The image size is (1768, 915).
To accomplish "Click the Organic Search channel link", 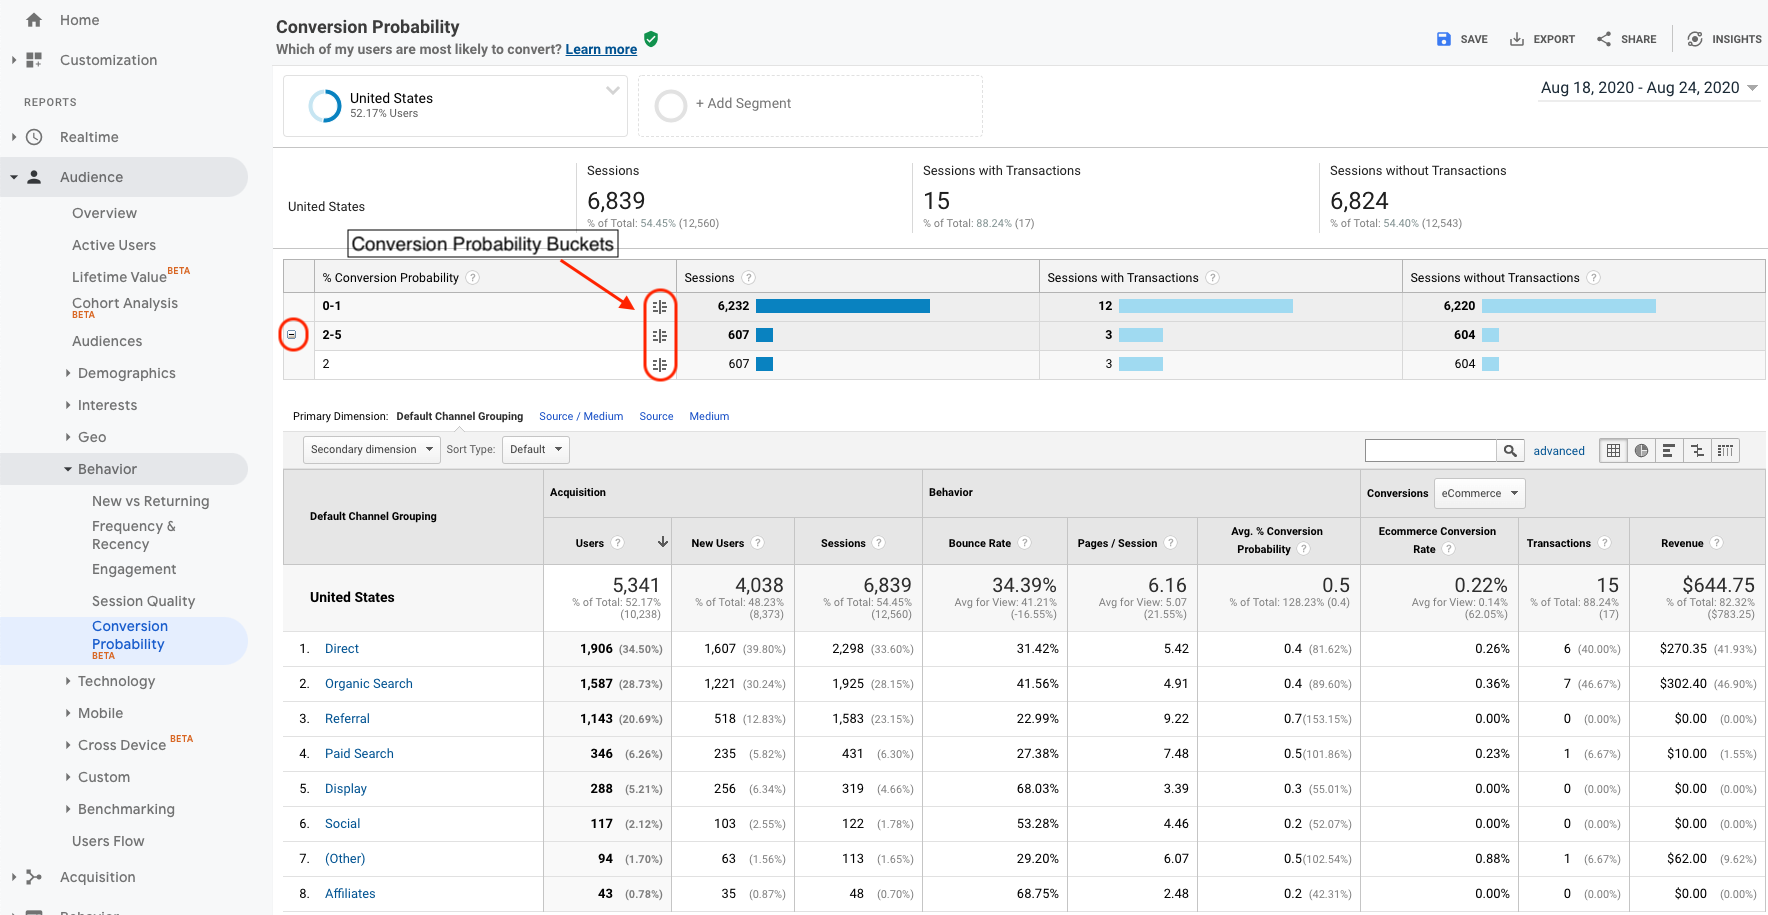I will [x=368, y=683].
